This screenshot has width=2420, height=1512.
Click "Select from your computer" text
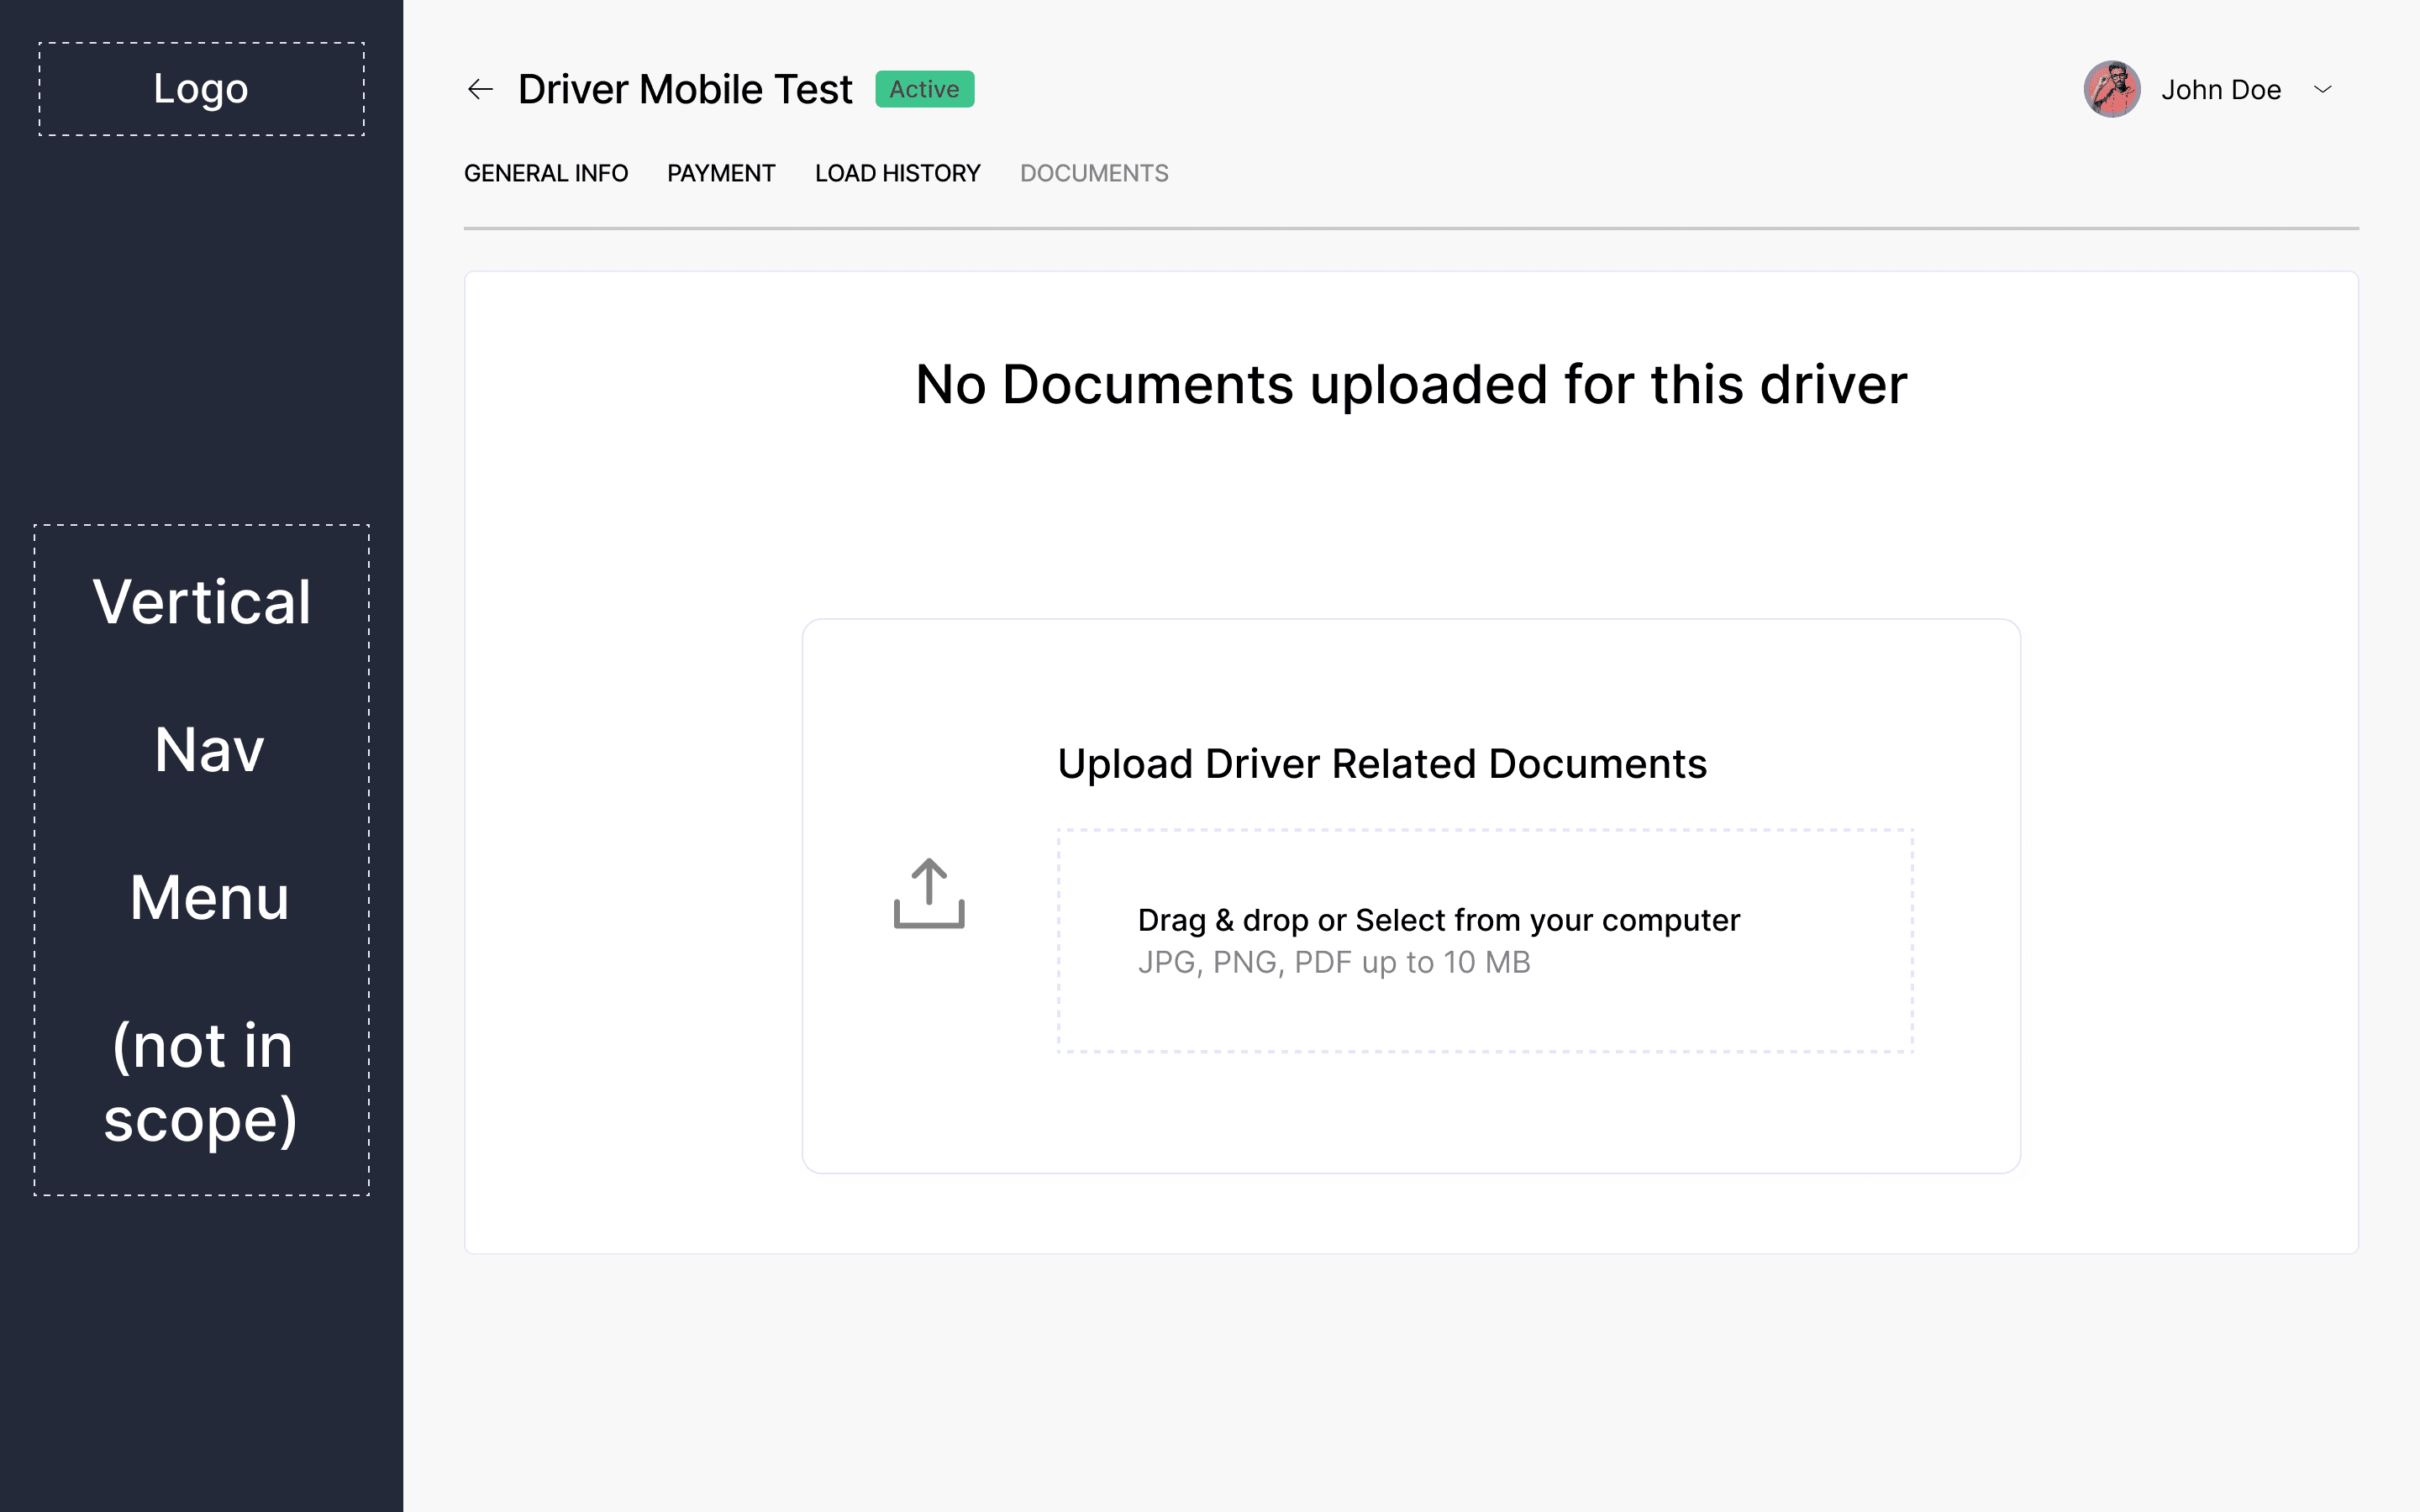point(1547,920)
